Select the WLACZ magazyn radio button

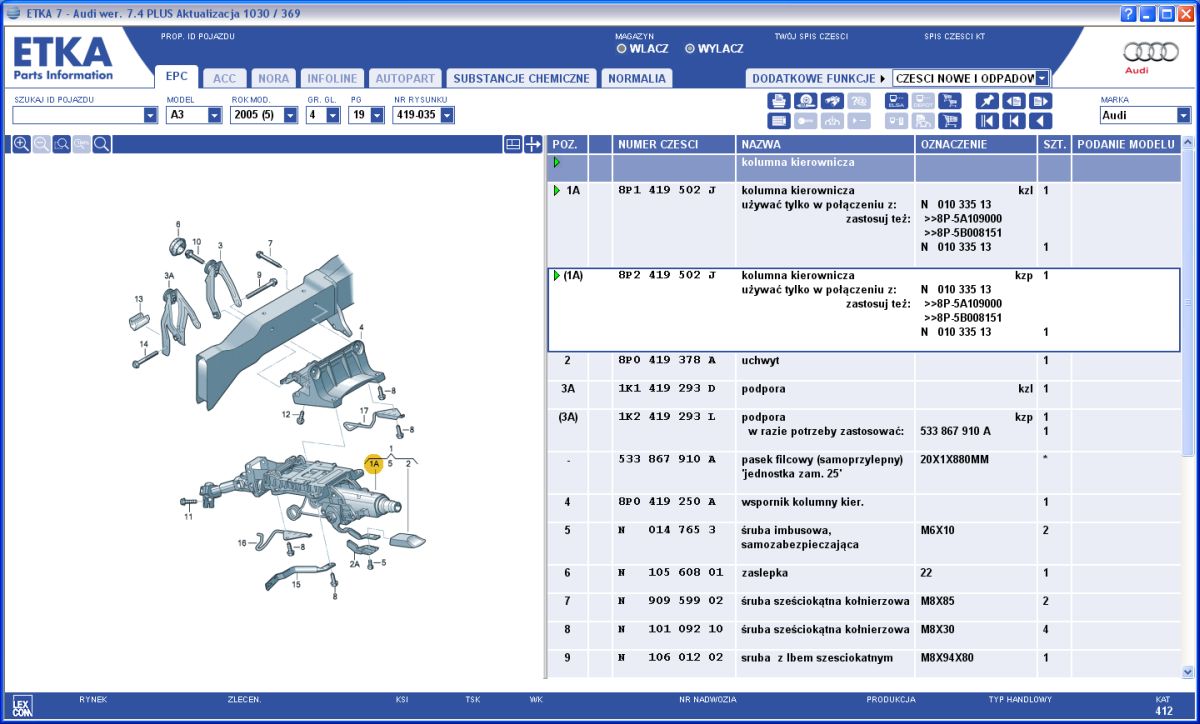coord(622,48)
